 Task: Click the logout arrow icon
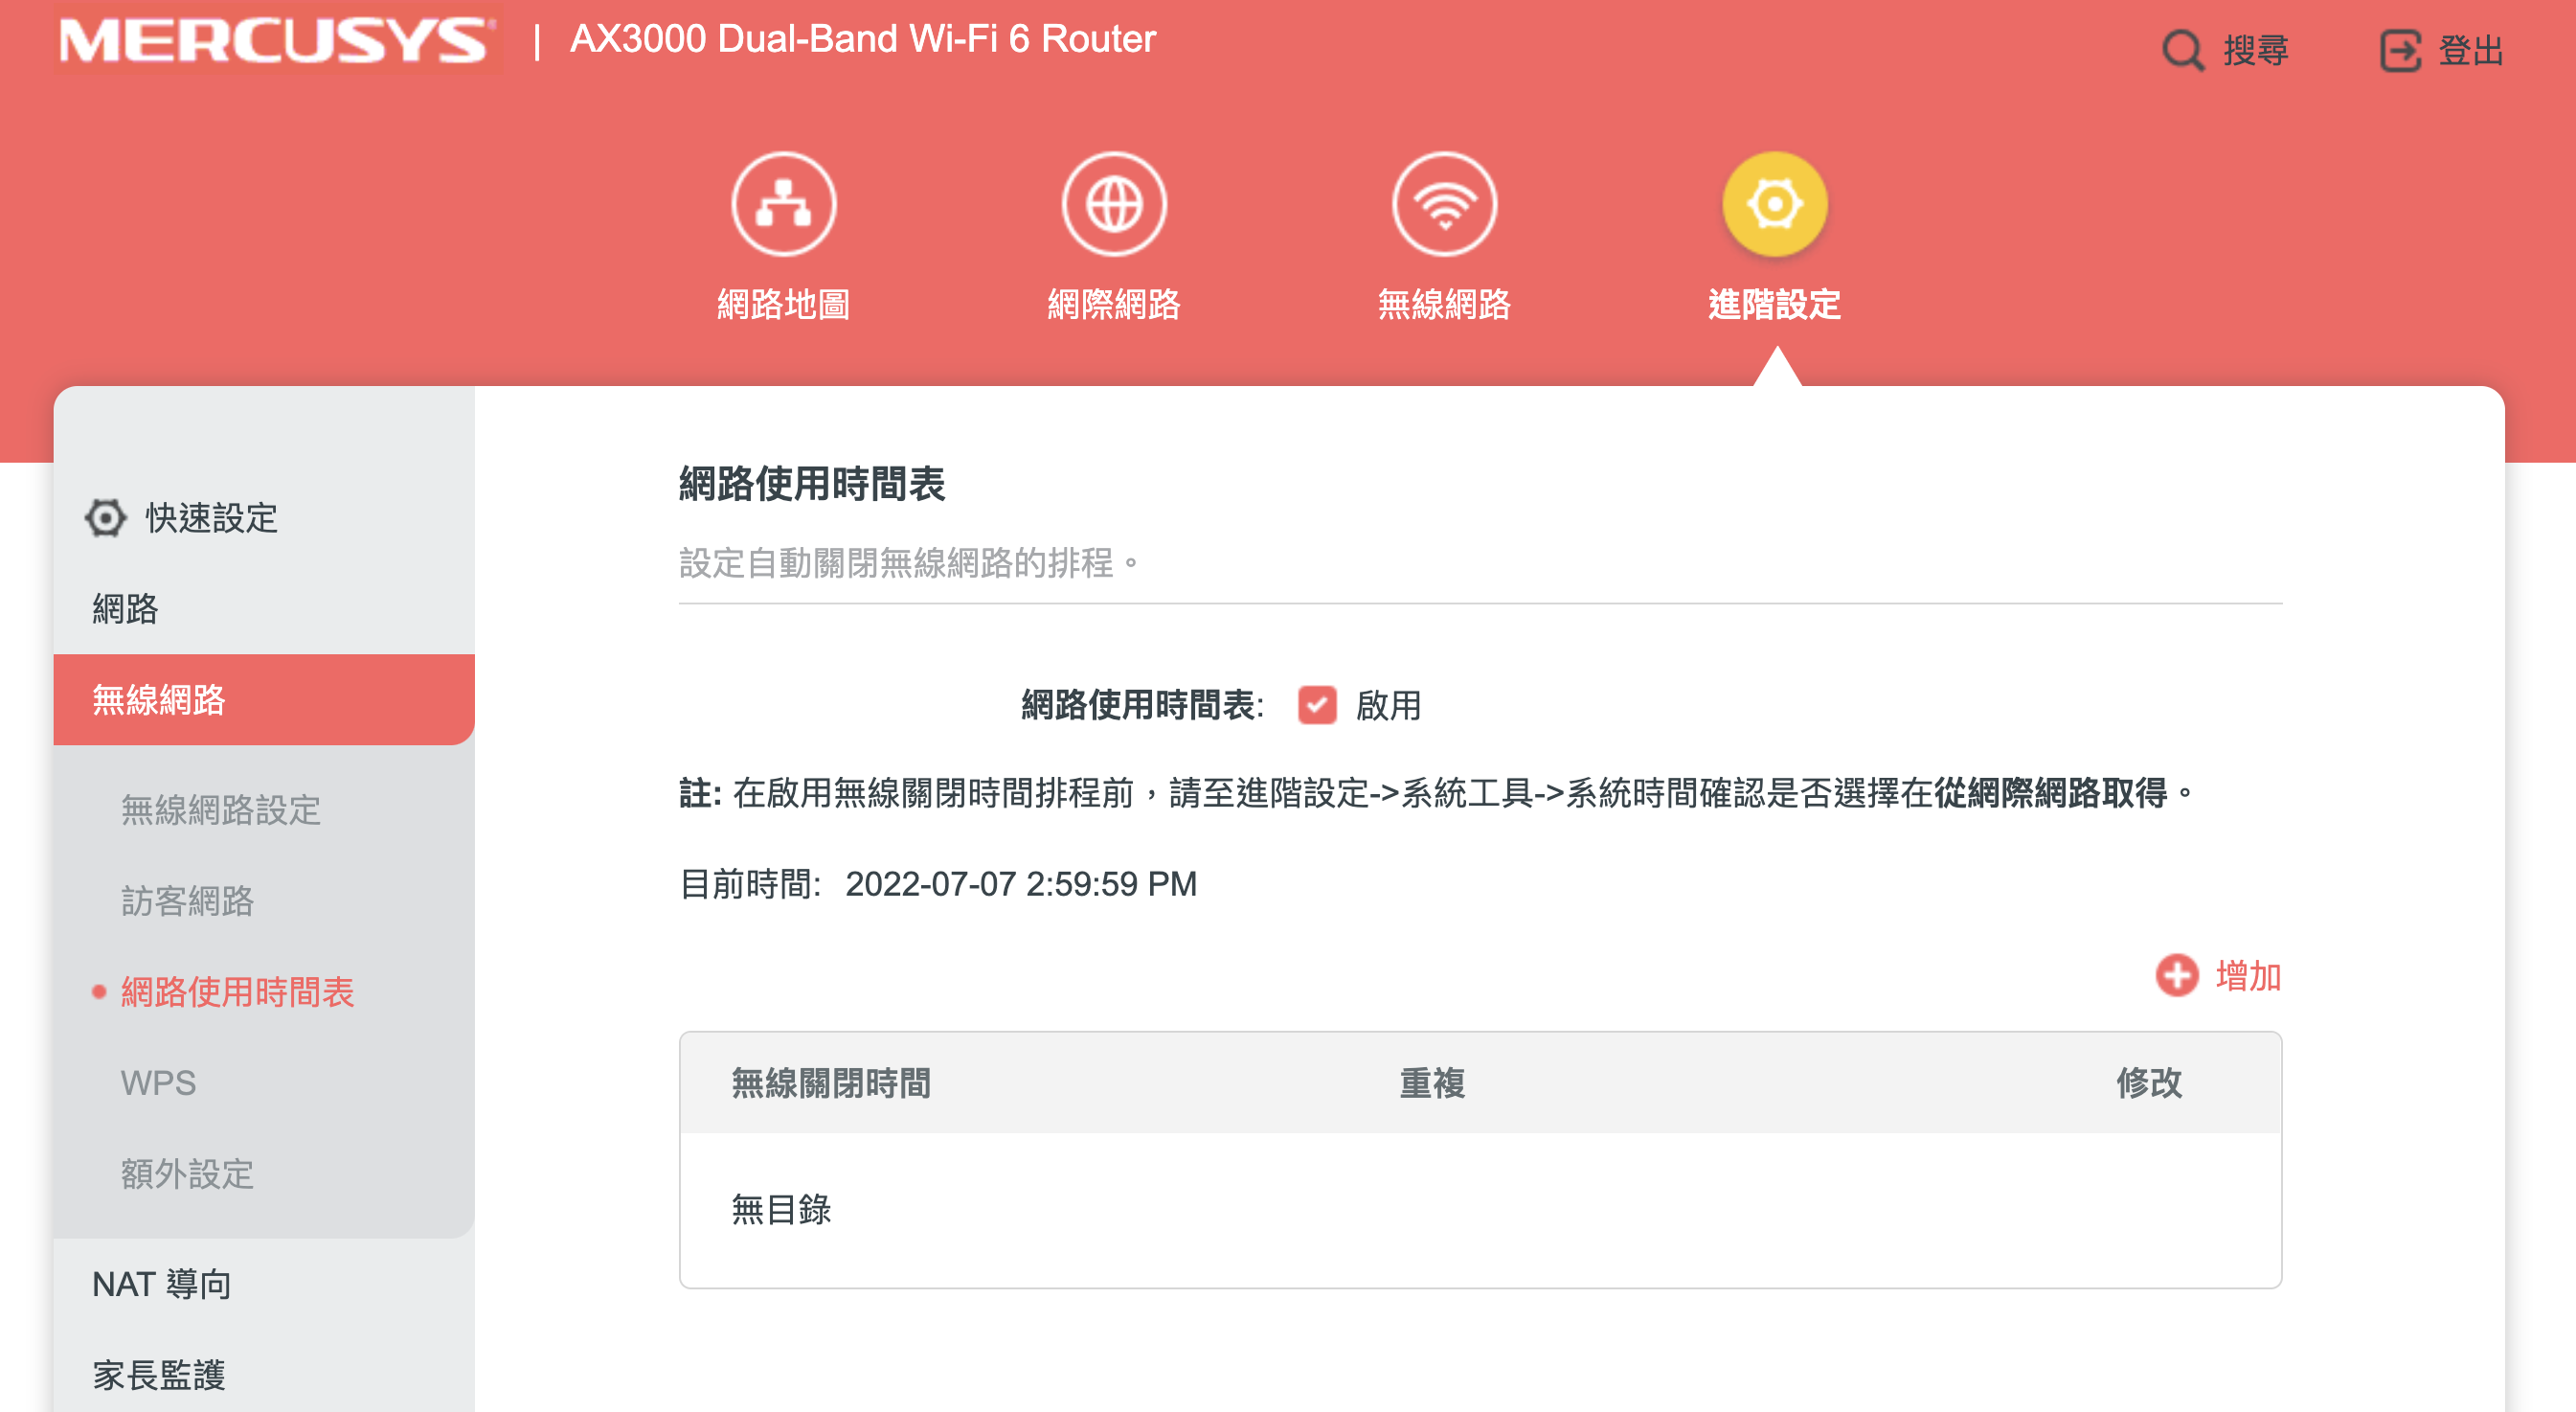tap(2399, 50)
